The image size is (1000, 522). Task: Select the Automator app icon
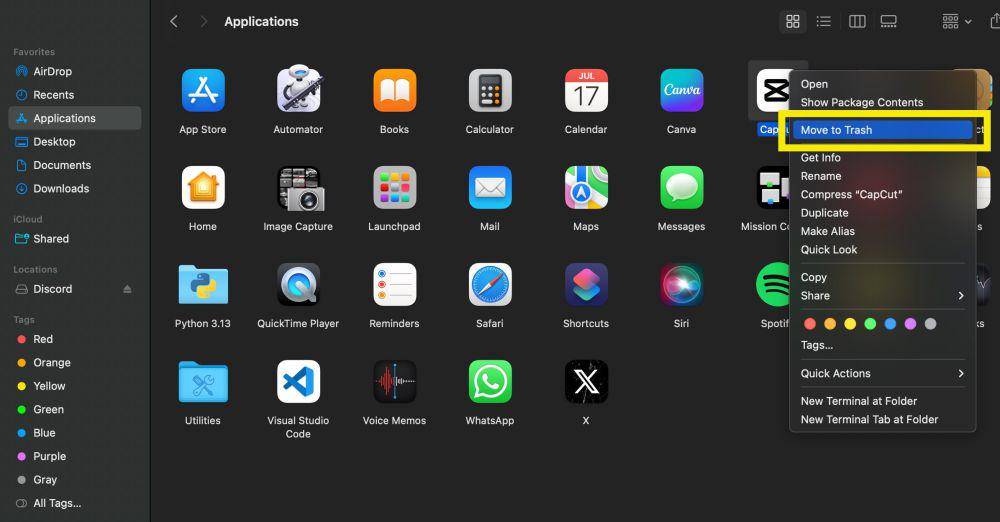coord(298,89)
